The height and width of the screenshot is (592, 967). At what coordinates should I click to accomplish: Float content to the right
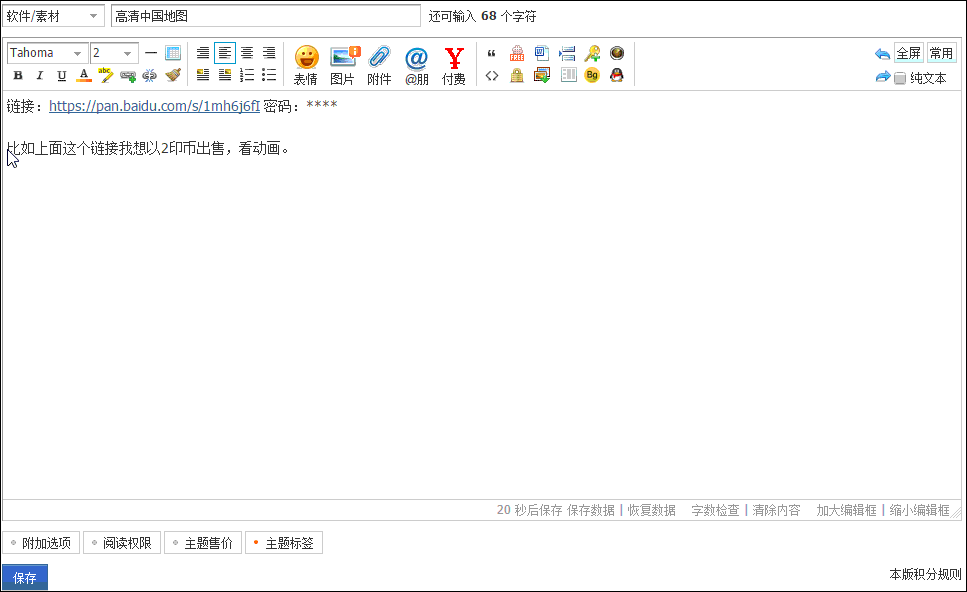pos(225,75)
